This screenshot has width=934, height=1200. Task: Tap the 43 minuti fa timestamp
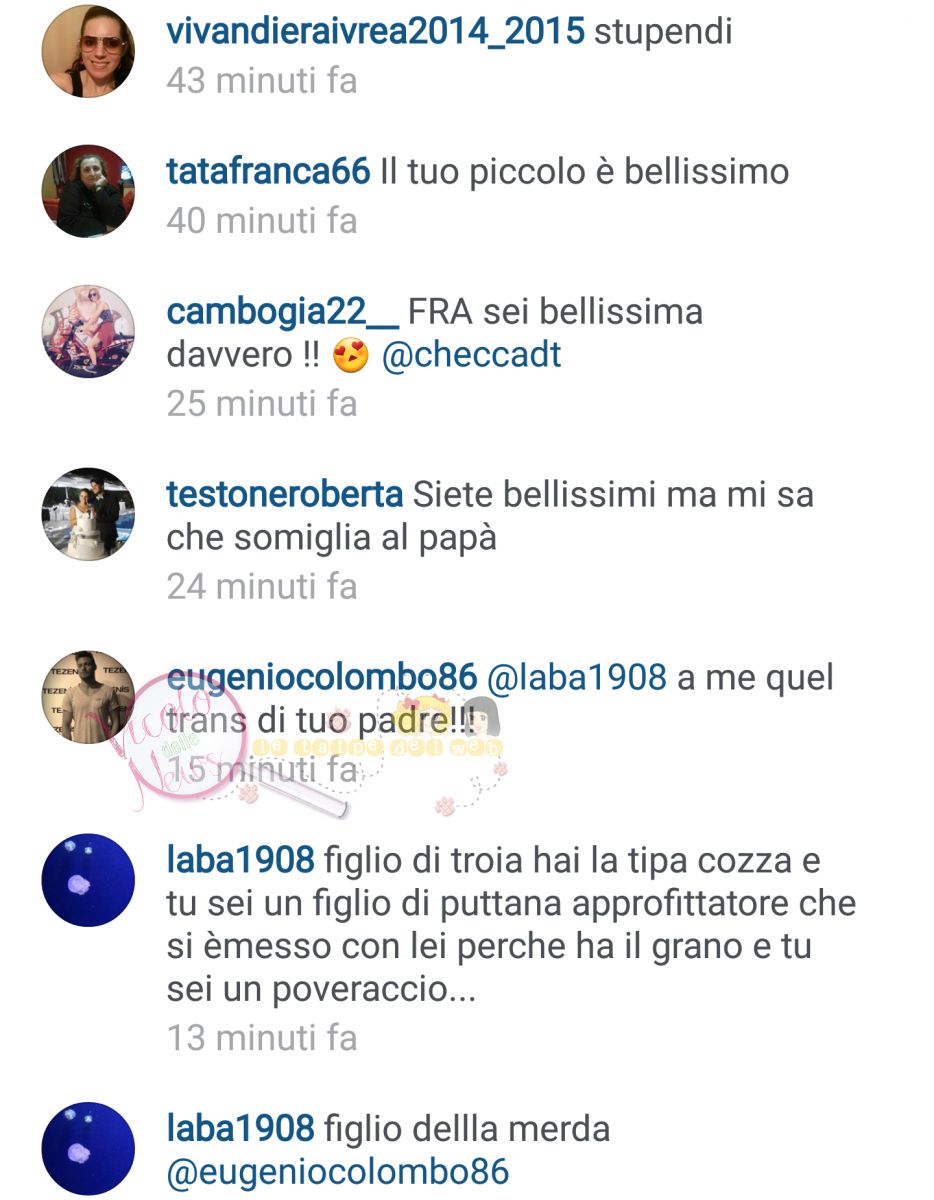(x=262, y=80)
